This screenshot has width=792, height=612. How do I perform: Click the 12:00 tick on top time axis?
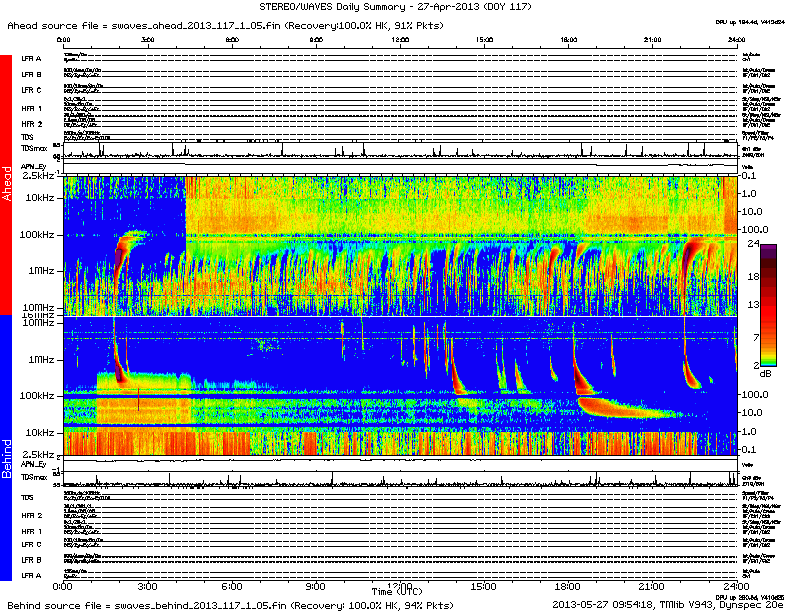401,40
